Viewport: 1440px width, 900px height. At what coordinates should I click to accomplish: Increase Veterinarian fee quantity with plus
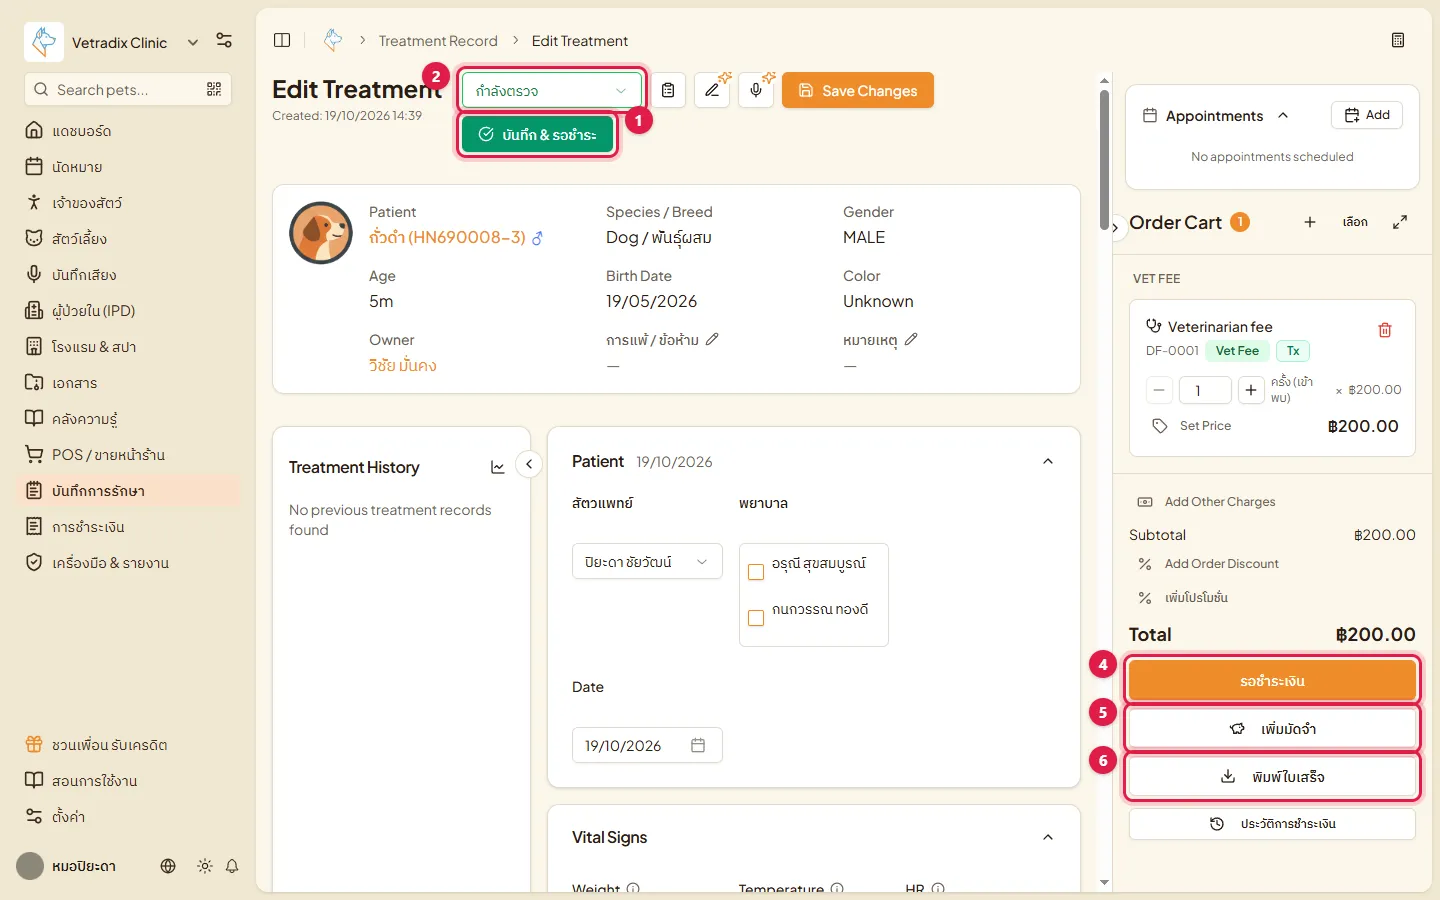click(x=1251, y=390)
